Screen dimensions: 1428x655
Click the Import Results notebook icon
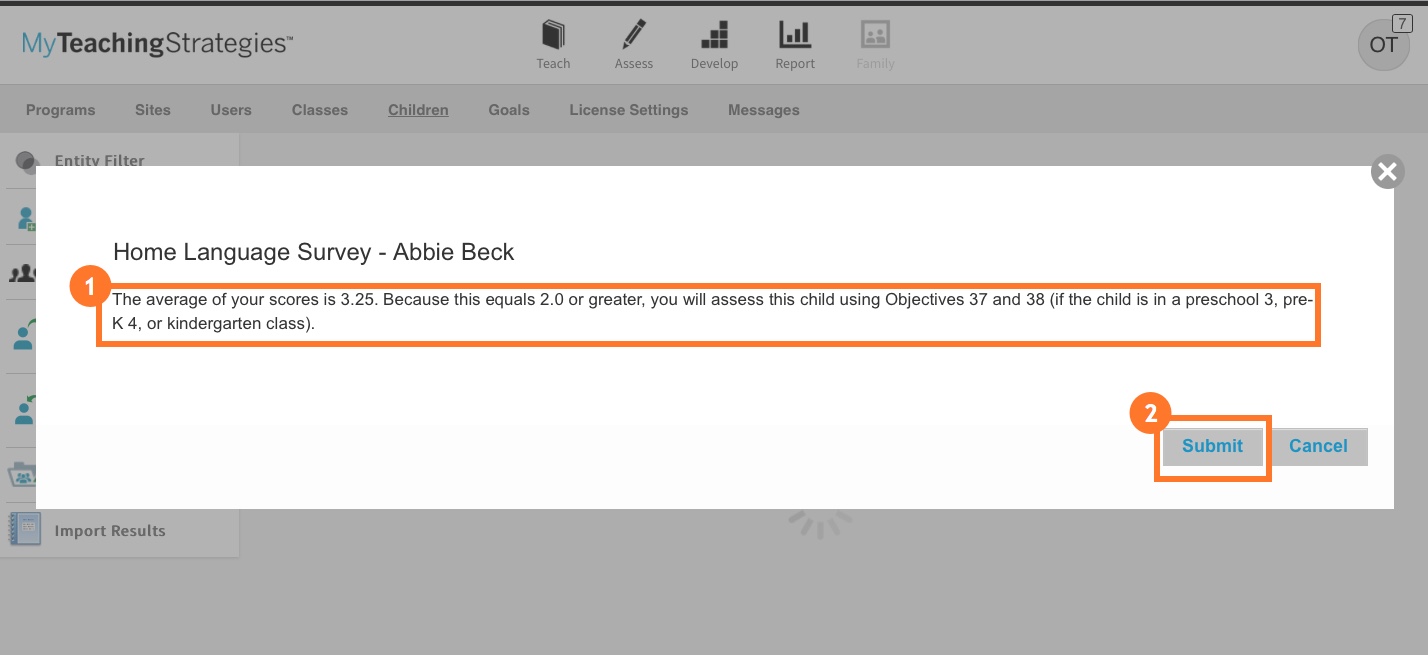(25, 530)
